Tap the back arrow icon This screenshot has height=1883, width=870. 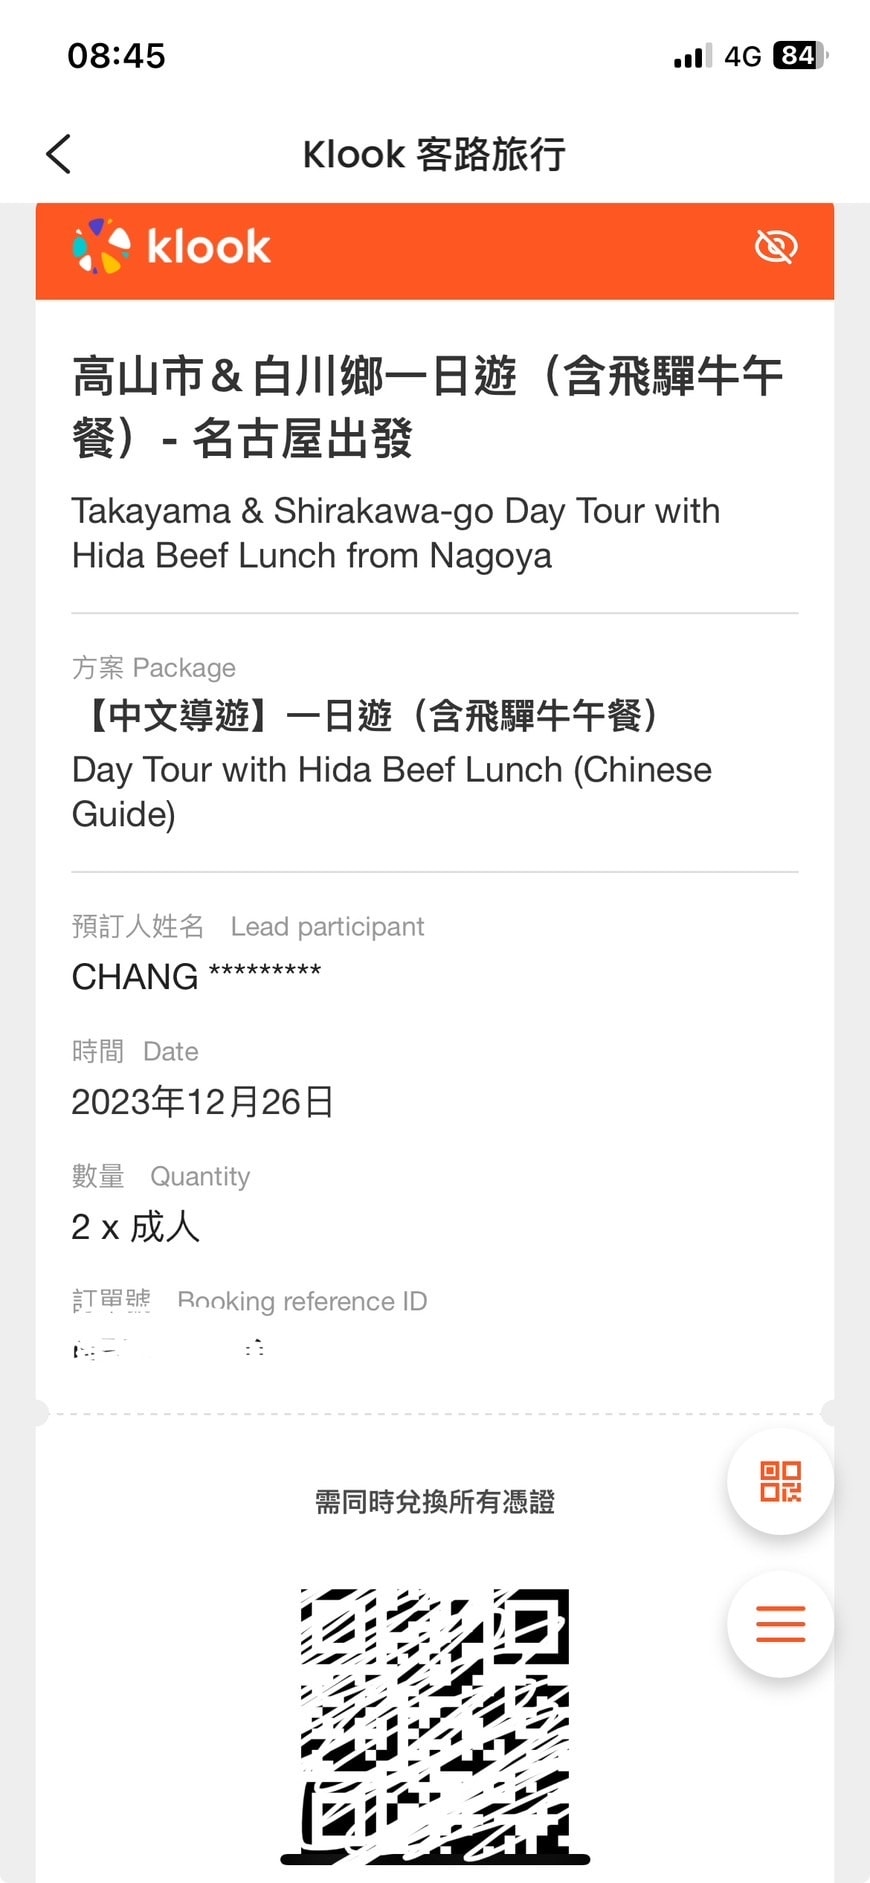59,154
